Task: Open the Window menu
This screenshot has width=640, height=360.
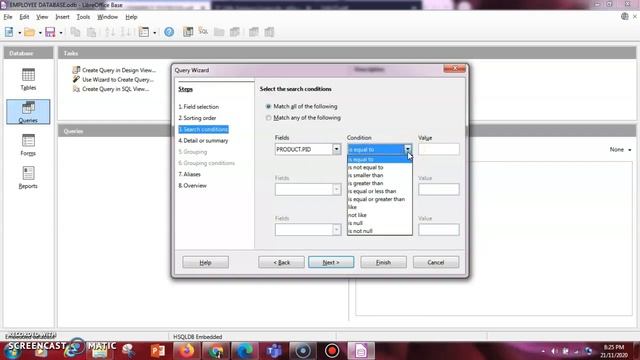Action: tap(107, 17)
